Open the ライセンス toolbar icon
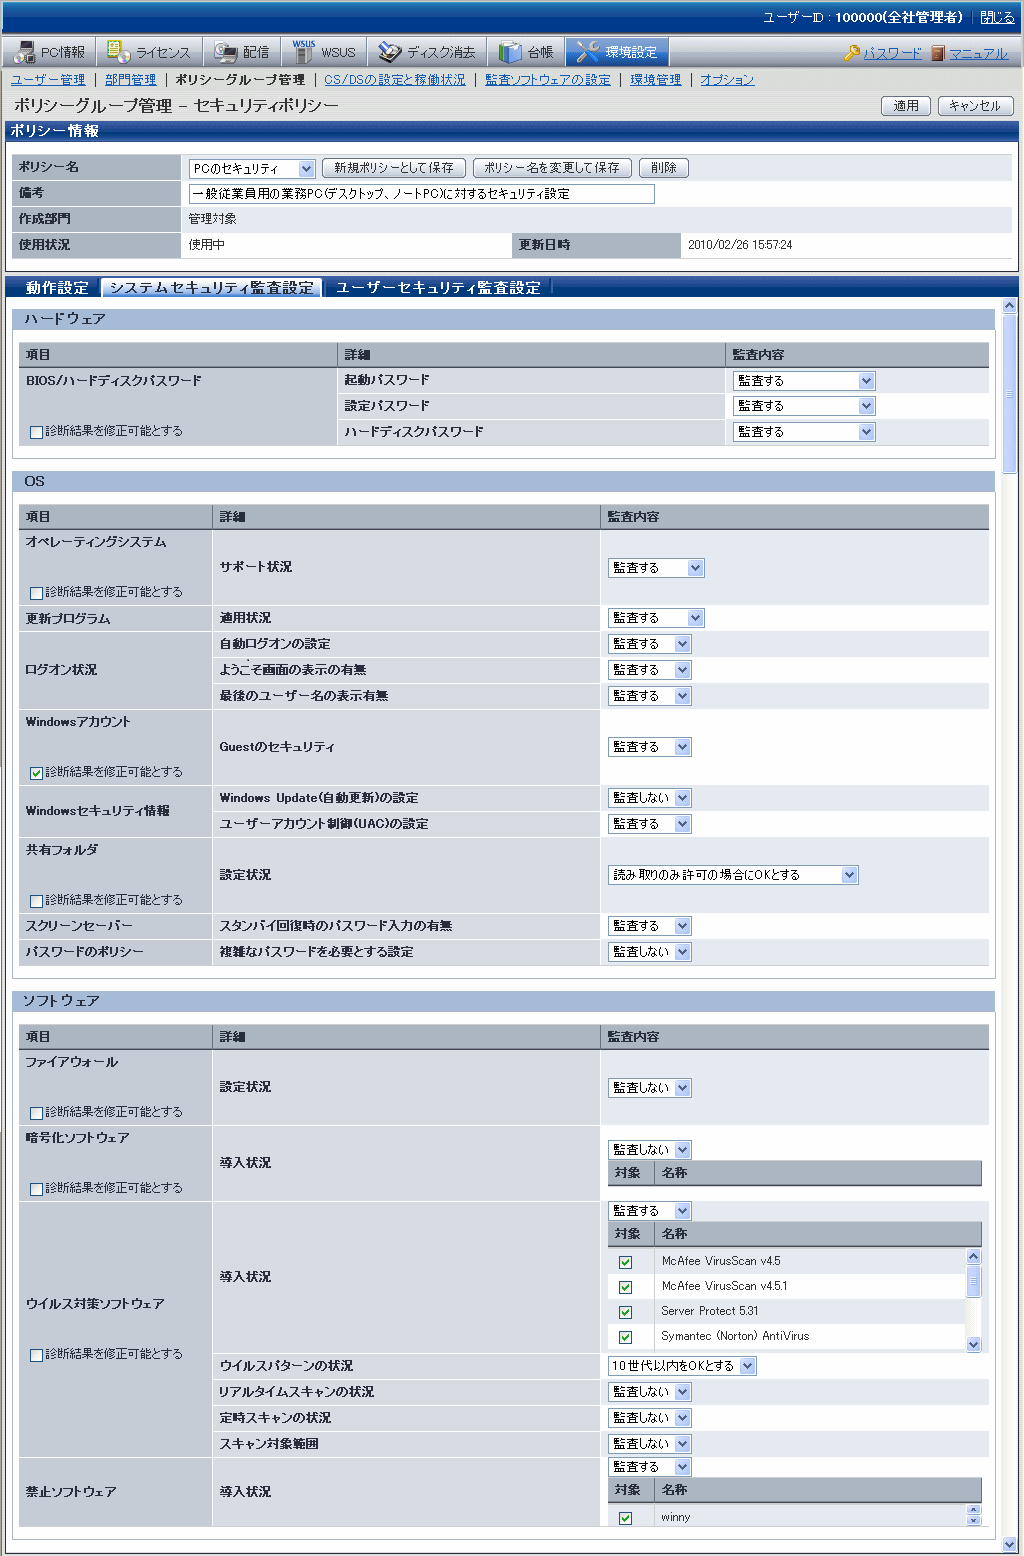 click(119, 52)
